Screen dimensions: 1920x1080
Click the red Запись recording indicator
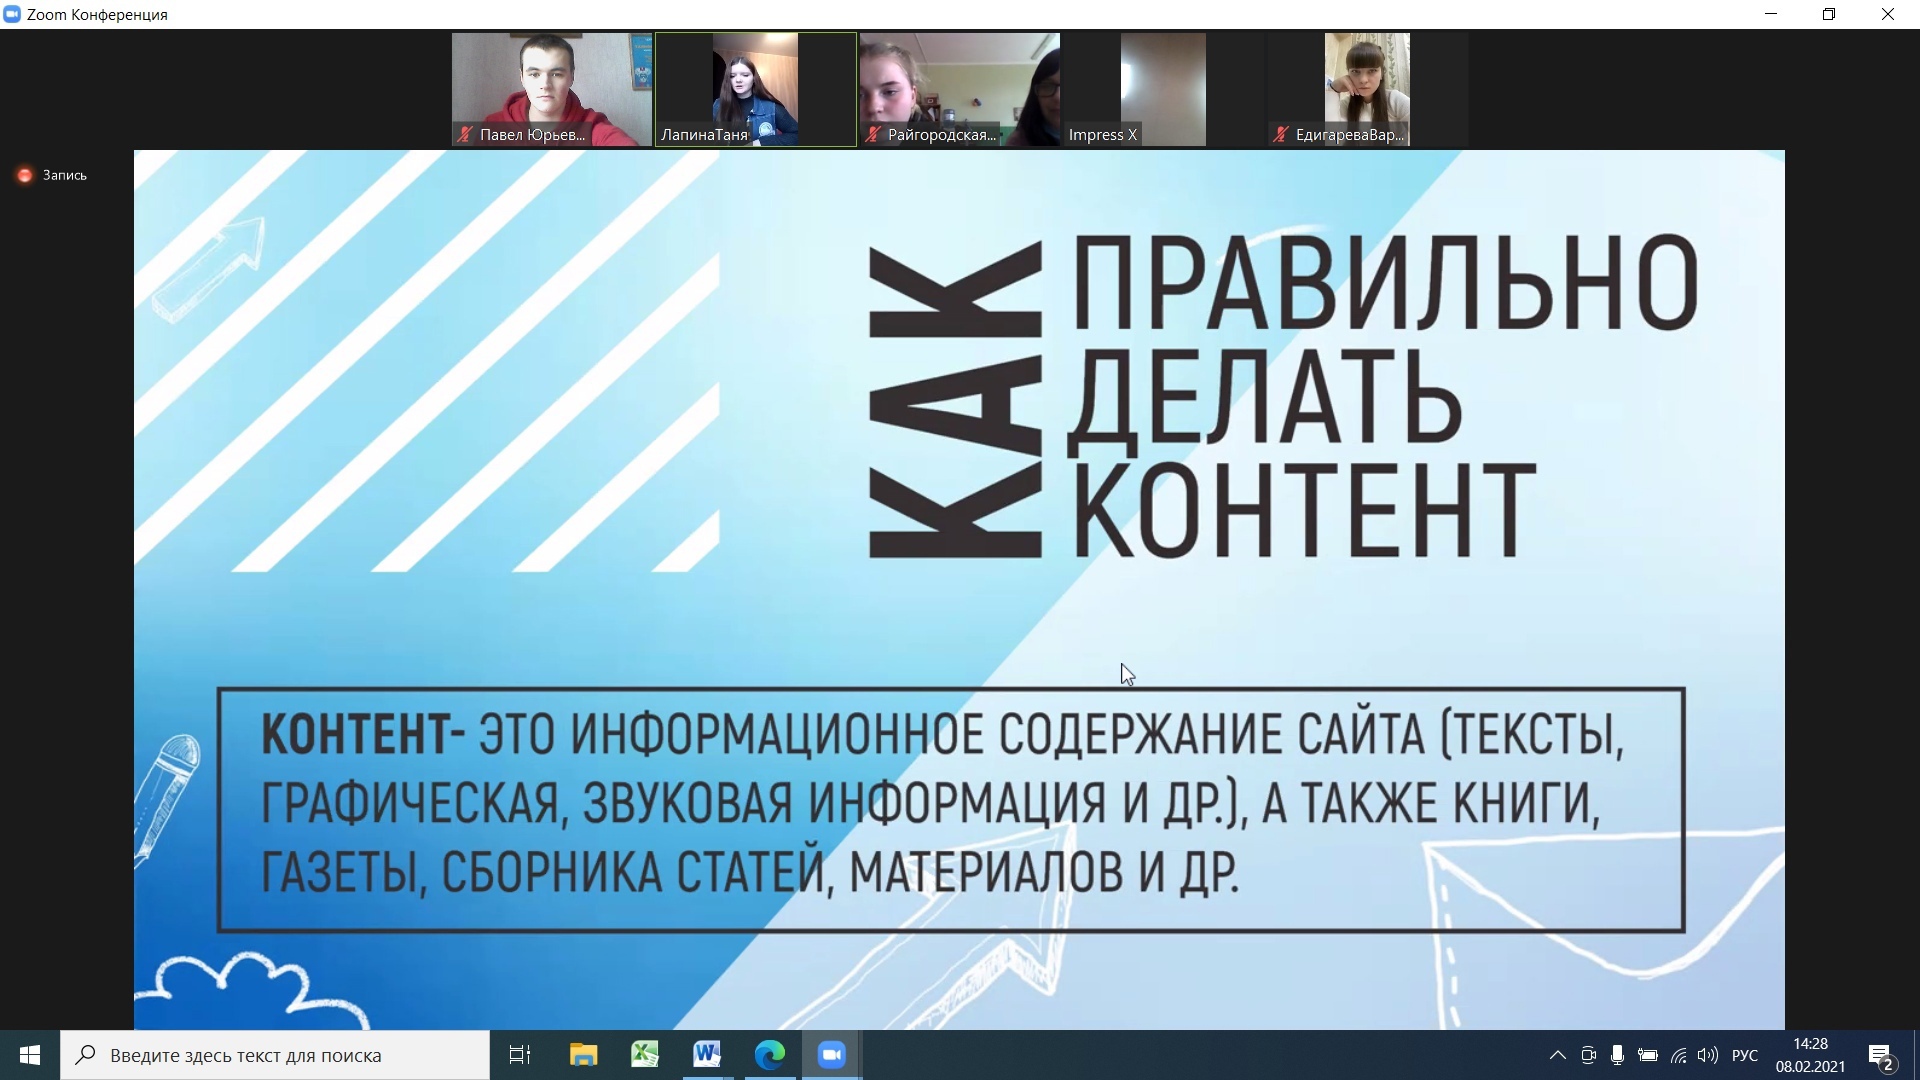tap(25, 175)
